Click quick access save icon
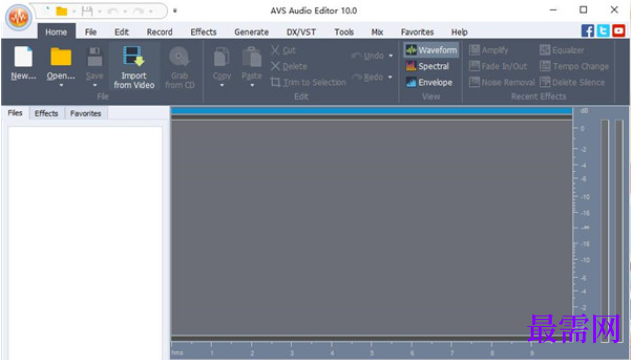639x360 pixels. tap(87, 11)
